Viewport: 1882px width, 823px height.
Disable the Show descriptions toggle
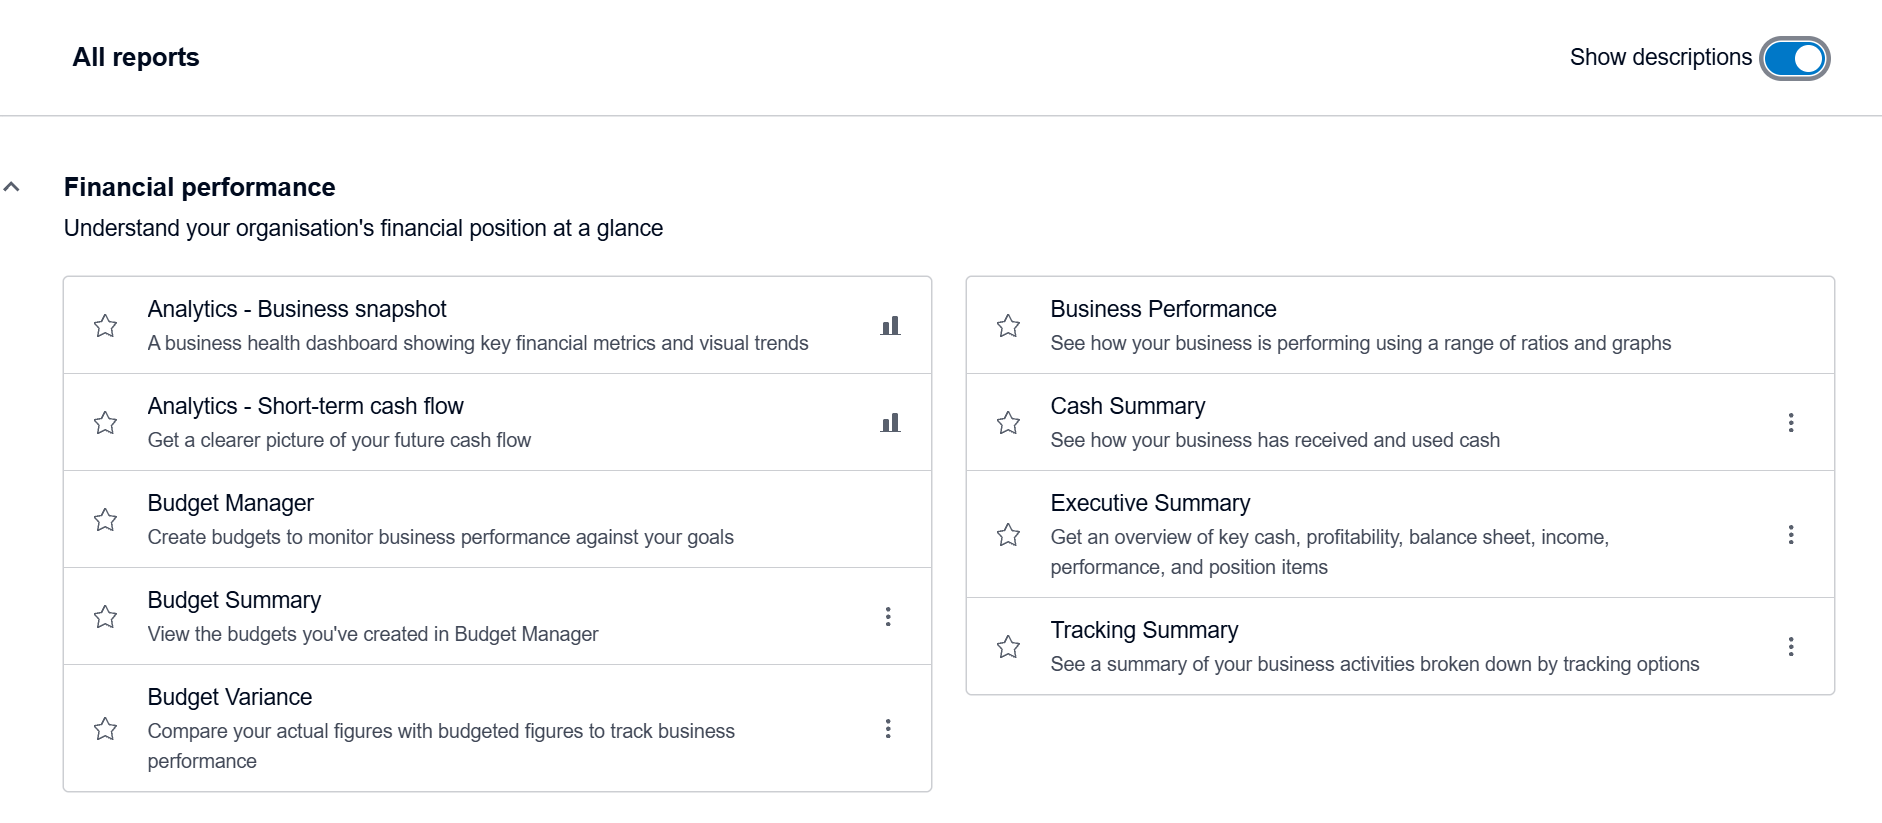[1794, 57]
